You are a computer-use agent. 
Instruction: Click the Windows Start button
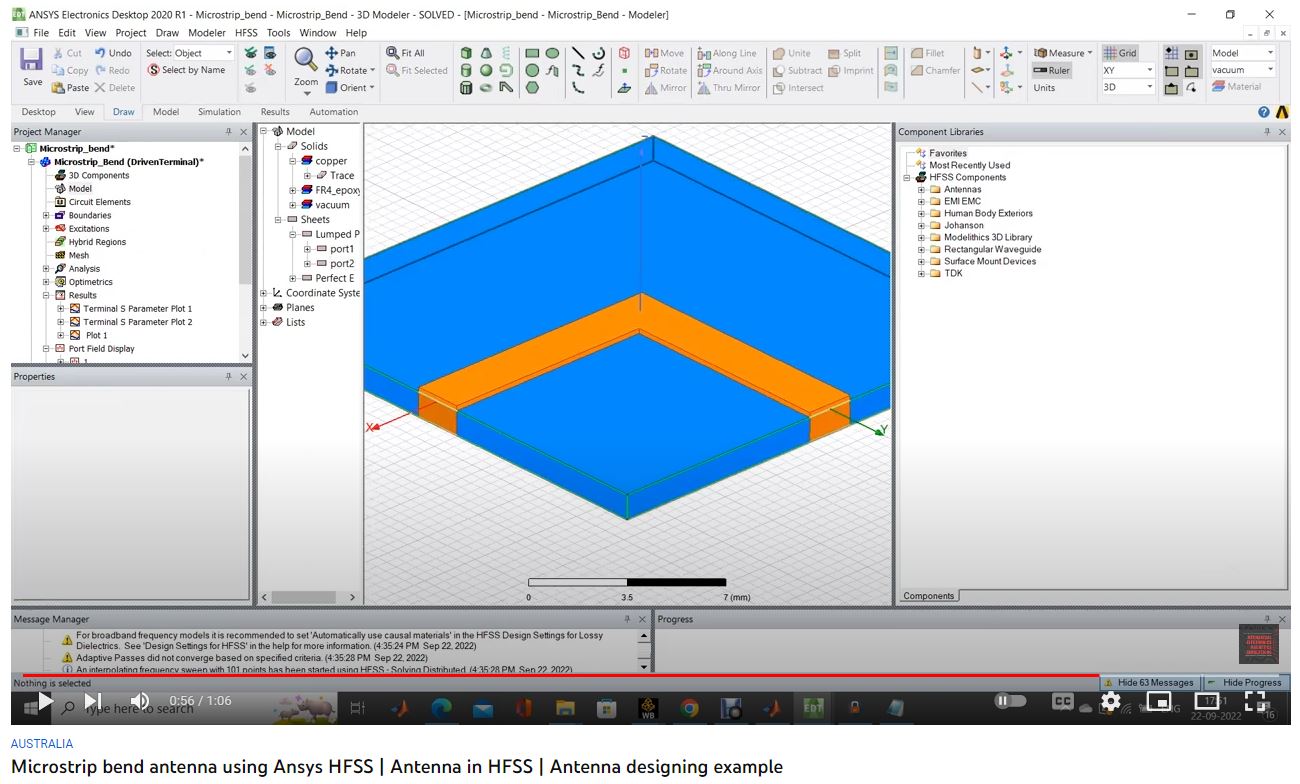click(29, 707)
